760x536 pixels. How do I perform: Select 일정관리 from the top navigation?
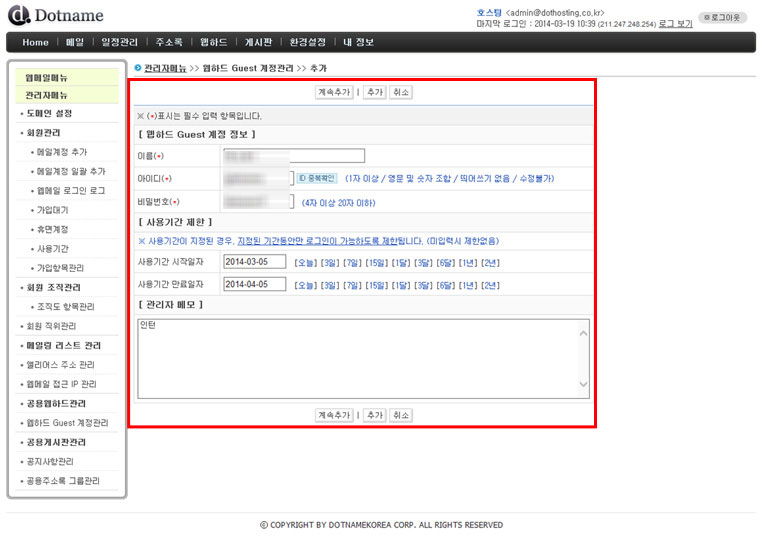click(x=119, y=42)
